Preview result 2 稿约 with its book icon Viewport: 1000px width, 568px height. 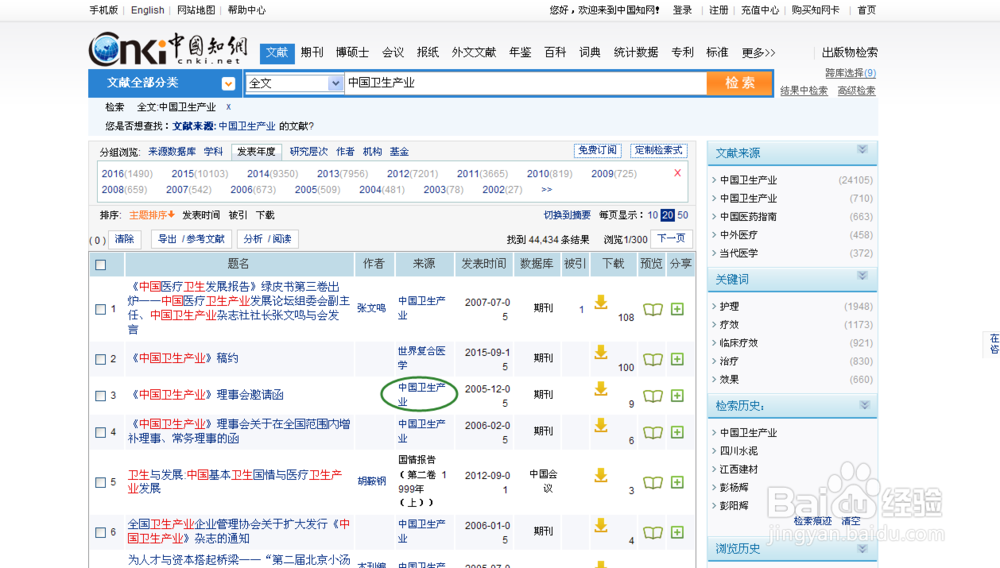click(x=652, y=359)
